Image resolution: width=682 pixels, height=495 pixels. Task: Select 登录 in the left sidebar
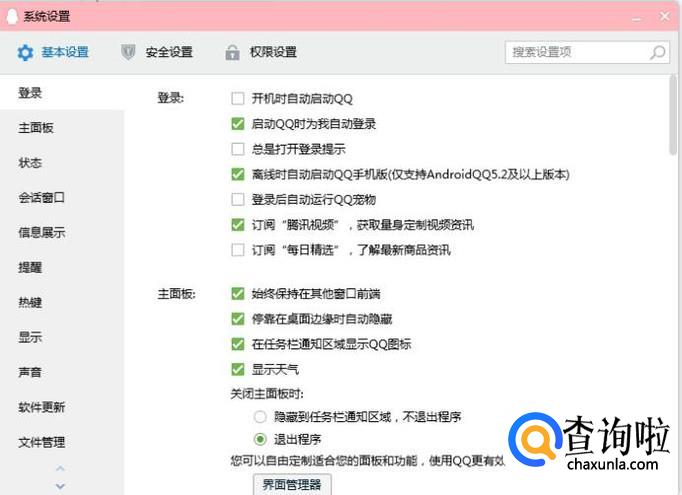click(30, 93)
